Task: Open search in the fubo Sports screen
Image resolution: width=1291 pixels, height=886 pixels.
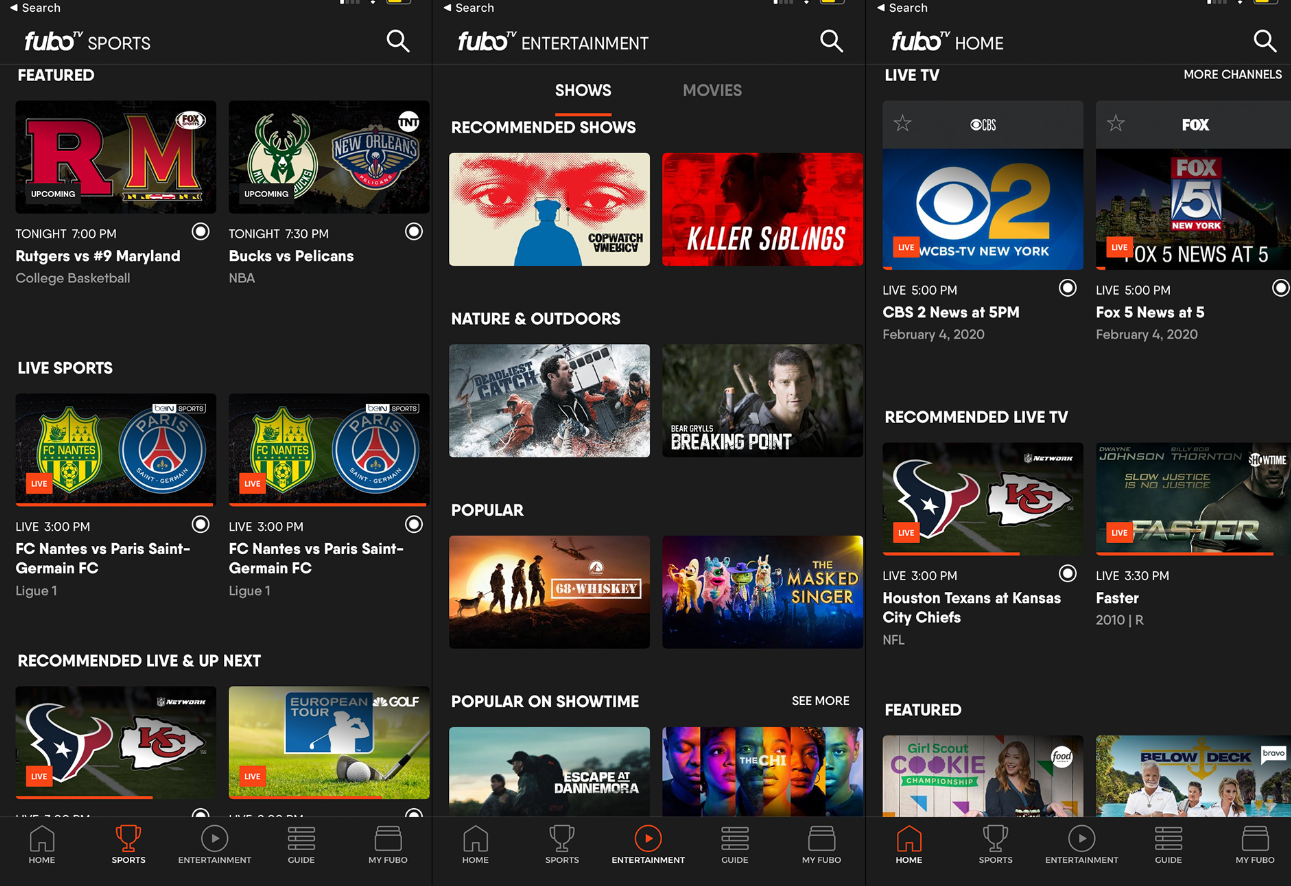Action: pos(398,41)
